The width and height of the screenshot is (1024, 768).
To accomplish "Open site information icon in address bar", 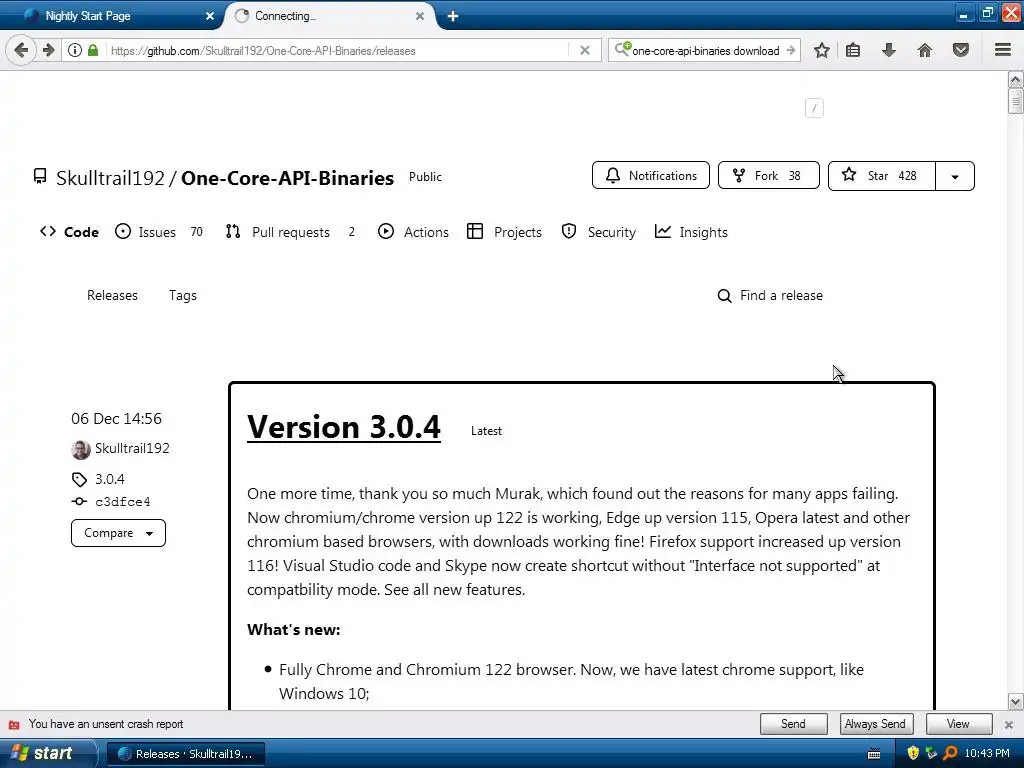I will 75,50.
